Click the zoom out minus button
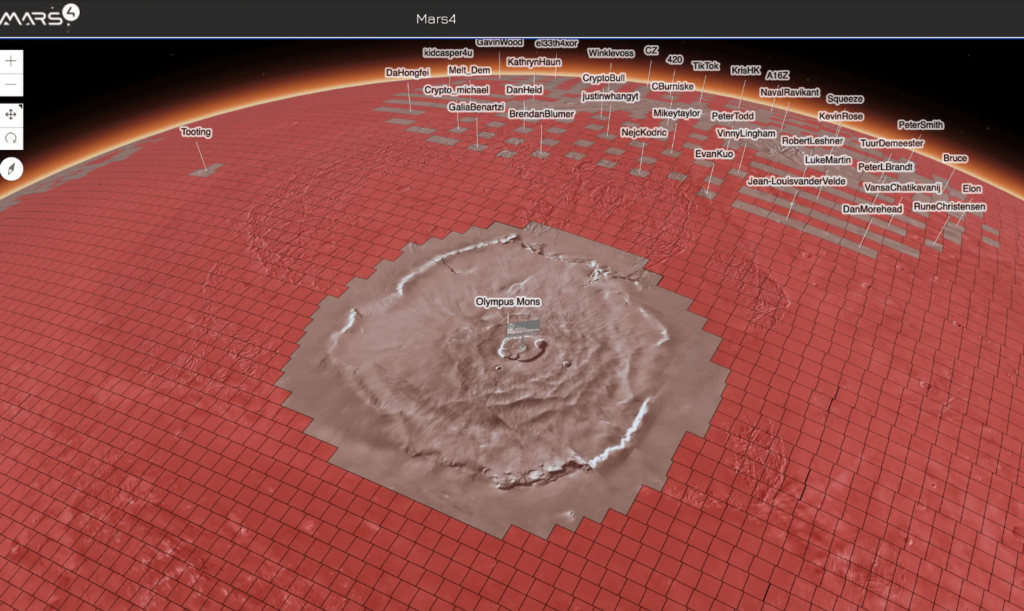 coord(11,86)
